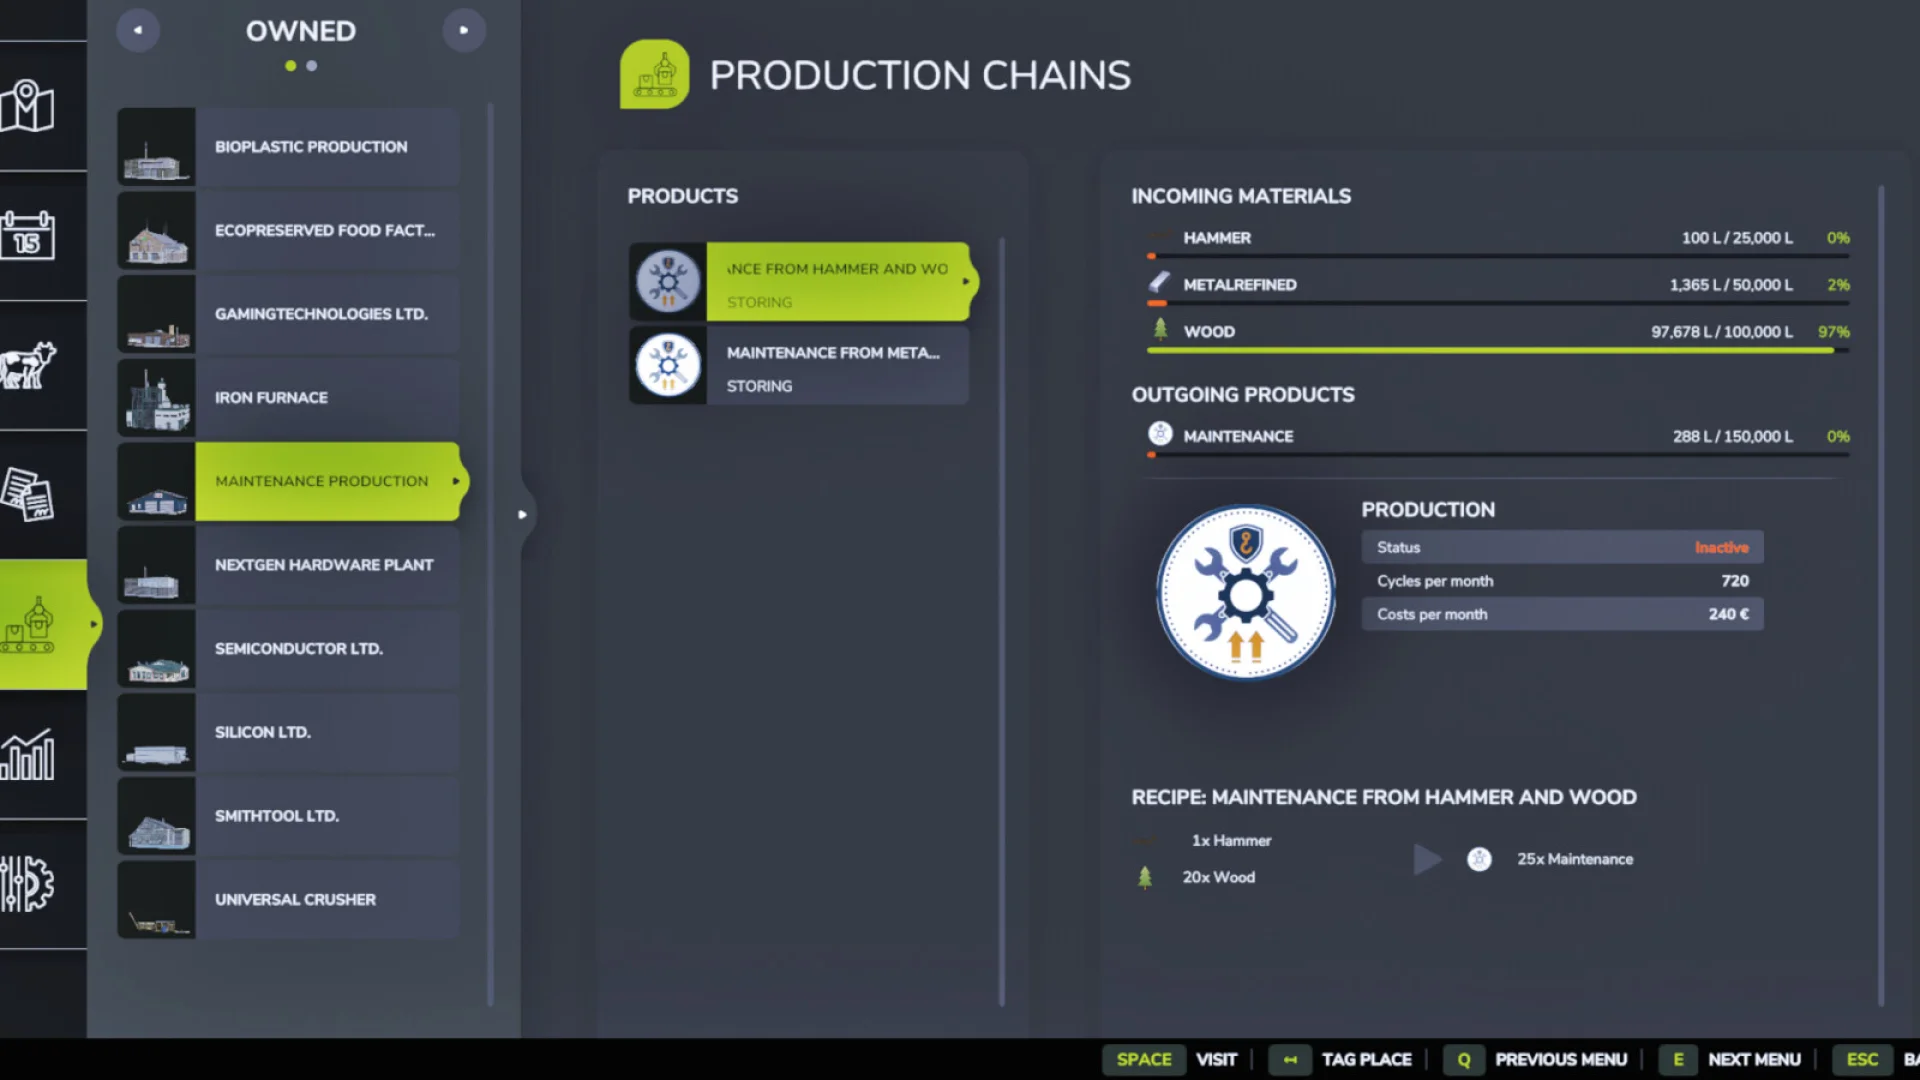Click the Production Chains header bottle icon
Image resolution: width=1920 pixels, height=1080 pixels.
(x=655, y=74)
